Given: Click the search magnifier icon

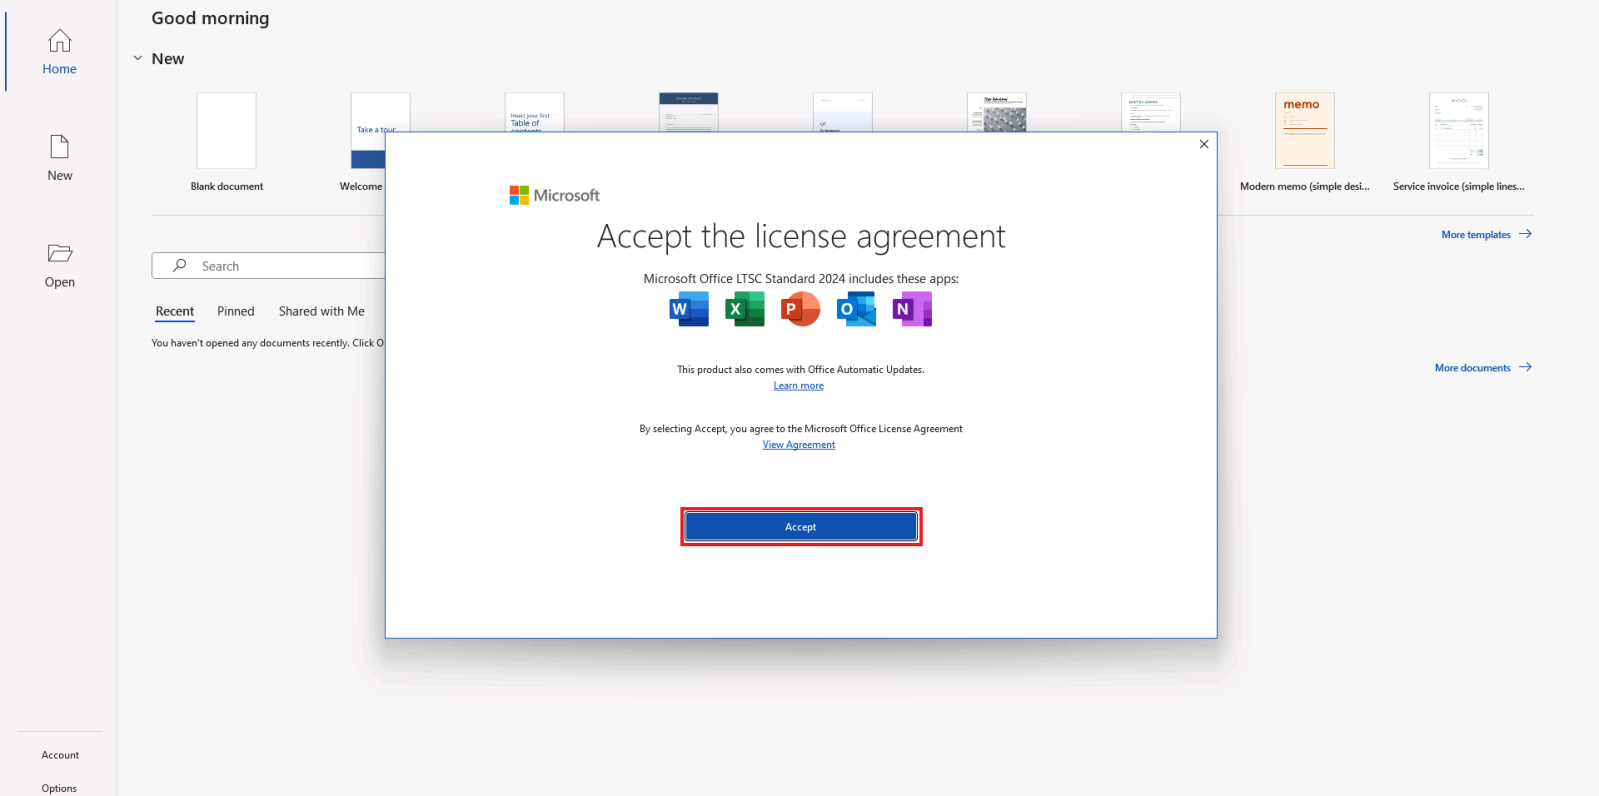Looking at the screenshot, I should coord(180,266).
